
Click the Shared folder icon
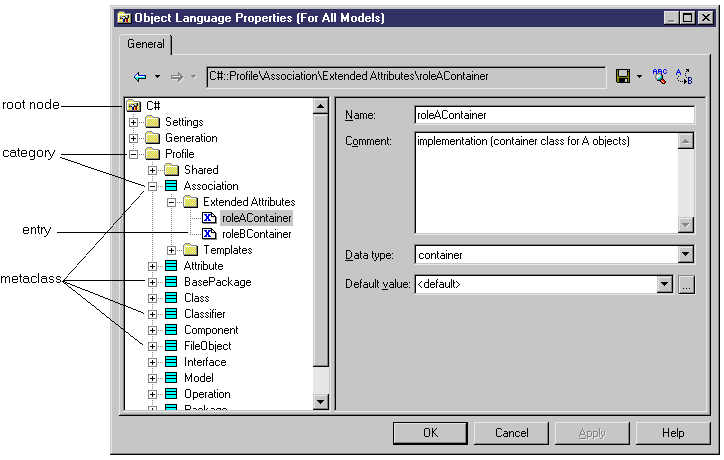(171, 170)
